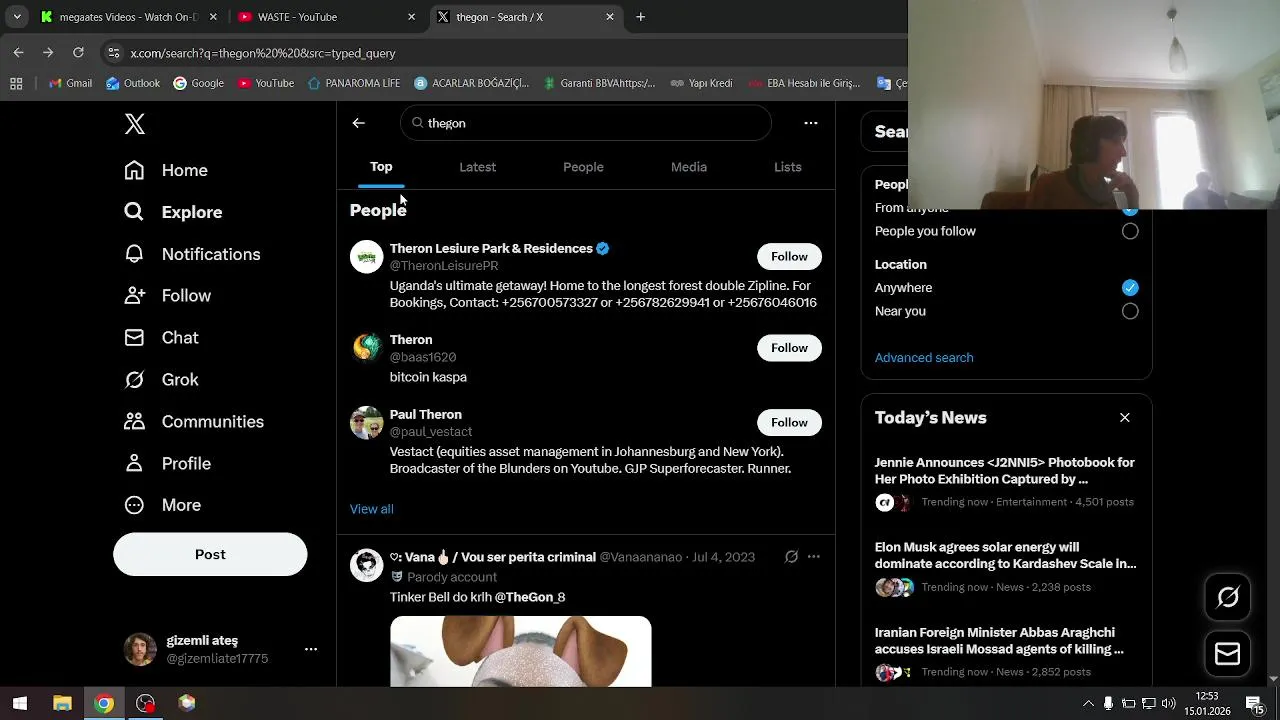Open Chat envelope in sidebar
The width and height of the screenshot is (1280, 720).
click(x=161, y=338)
